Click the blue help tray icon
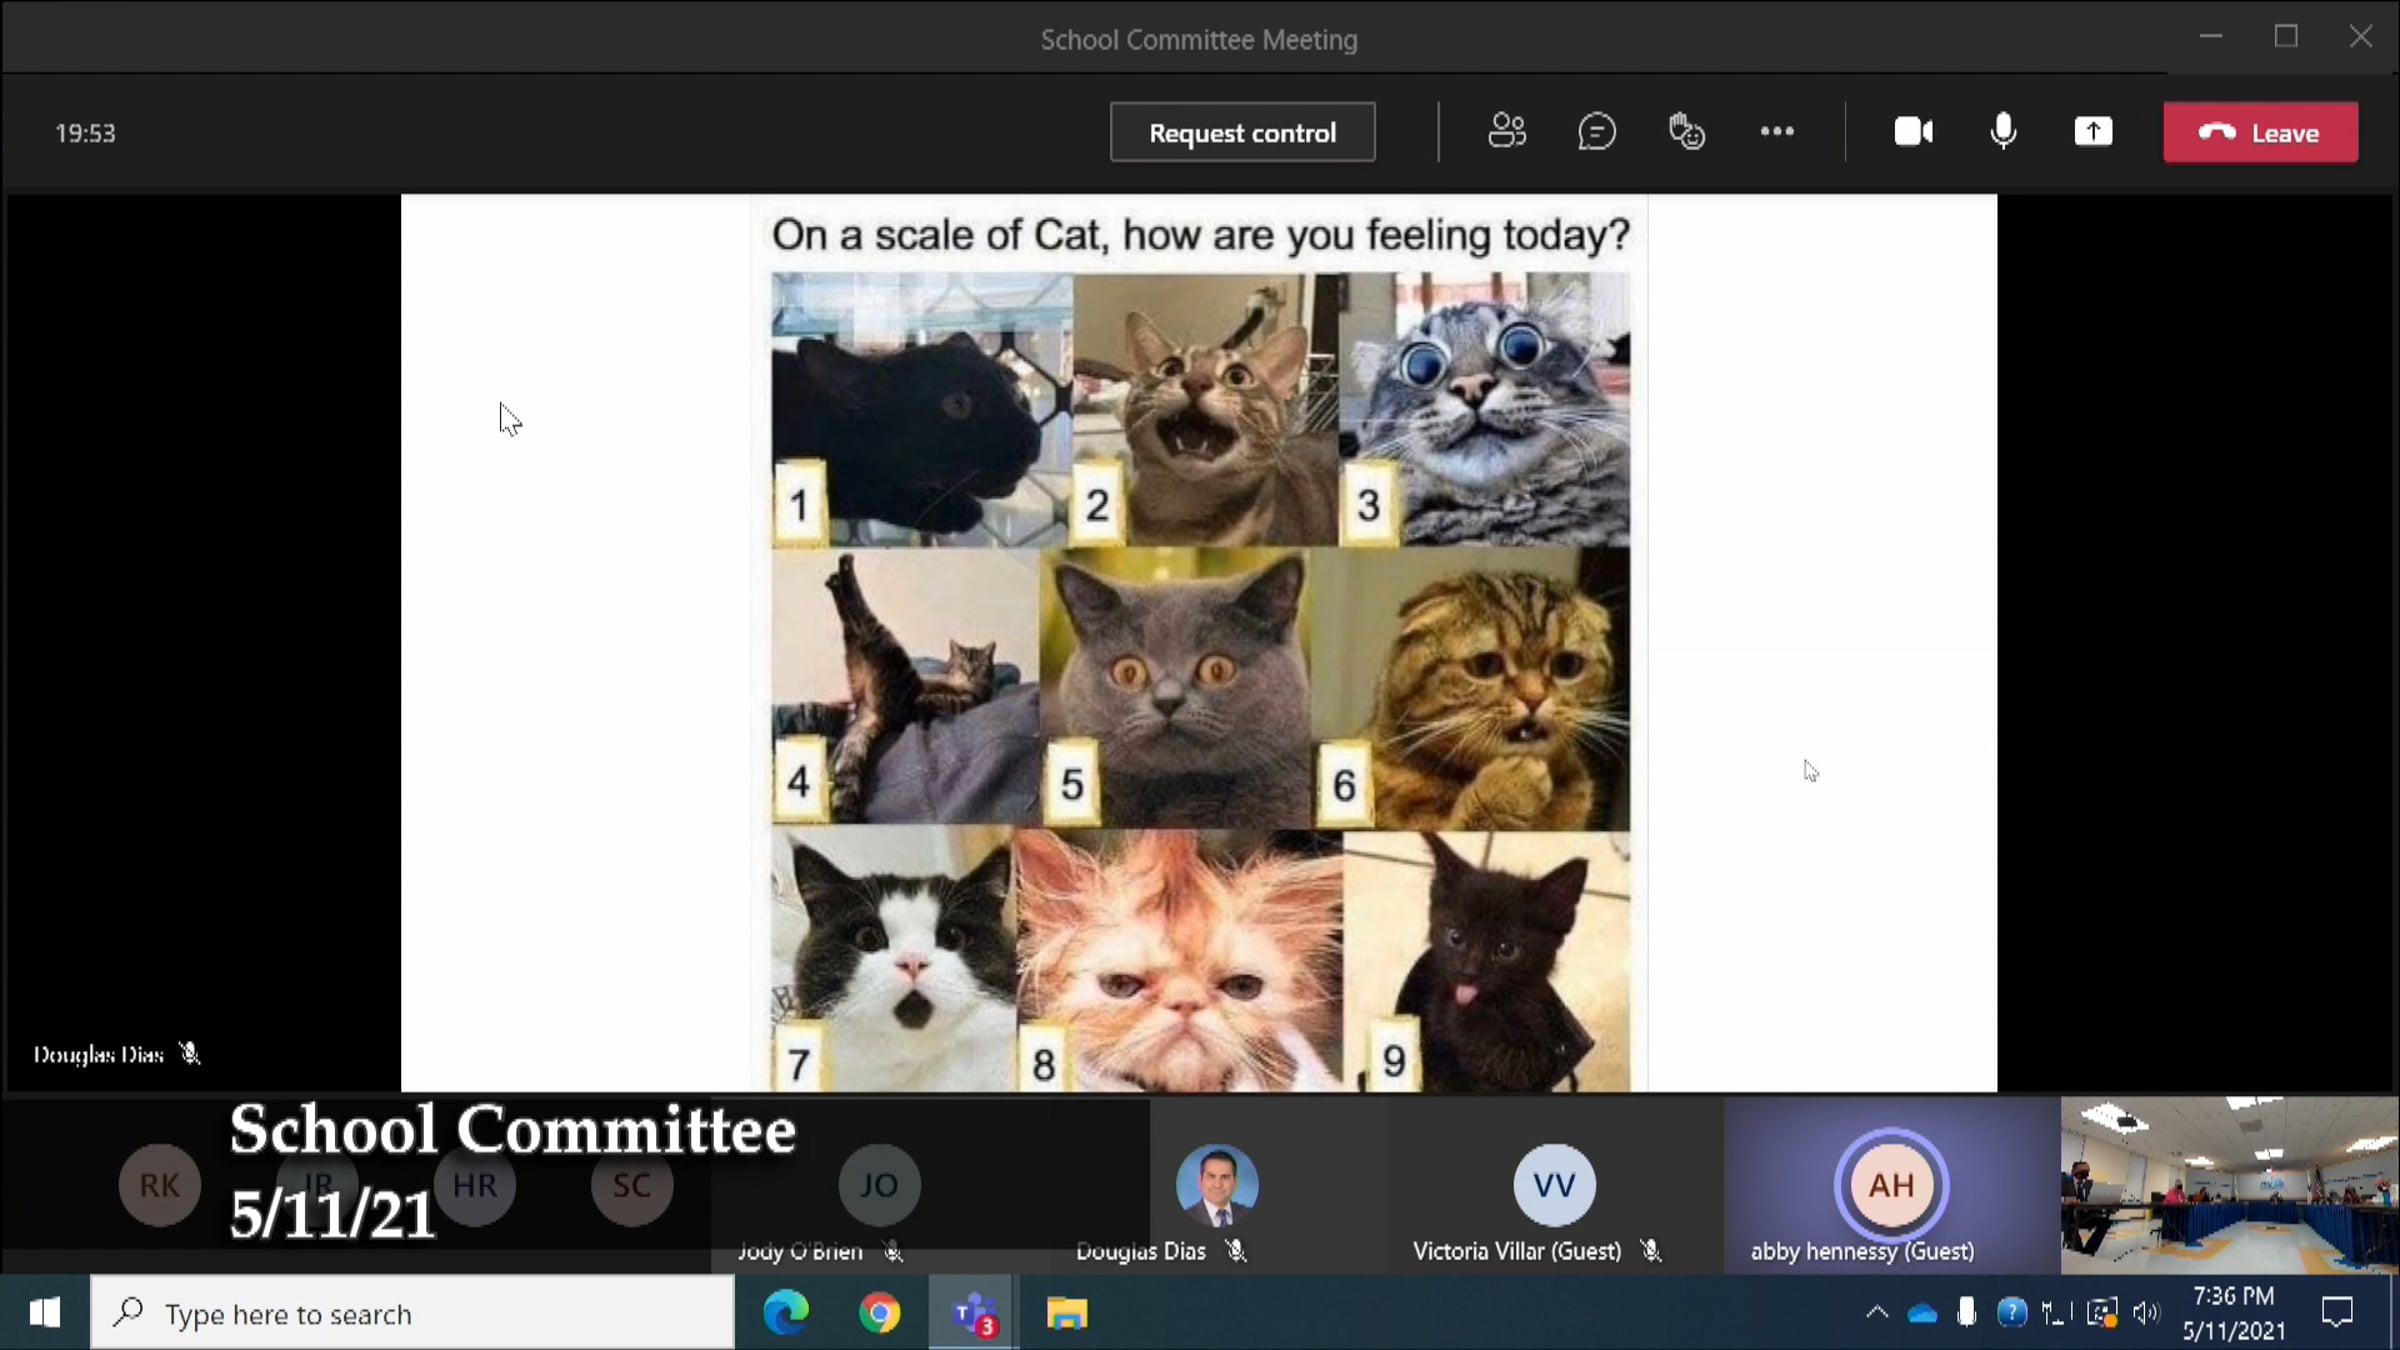This screenshot has width=2400, height=1350. (2011, 1313)
